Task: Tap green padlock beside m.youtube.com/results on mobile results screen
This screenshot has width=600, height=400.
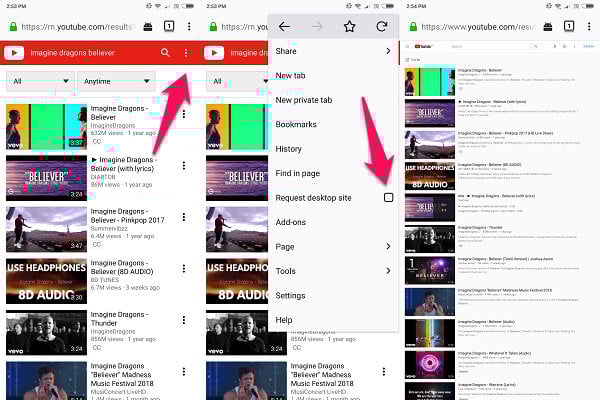Action: 13,26
